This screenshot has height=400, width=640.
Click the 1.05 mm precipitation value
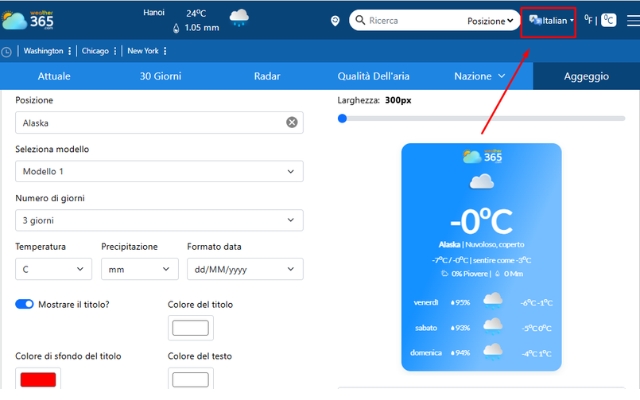pos(202,28)
